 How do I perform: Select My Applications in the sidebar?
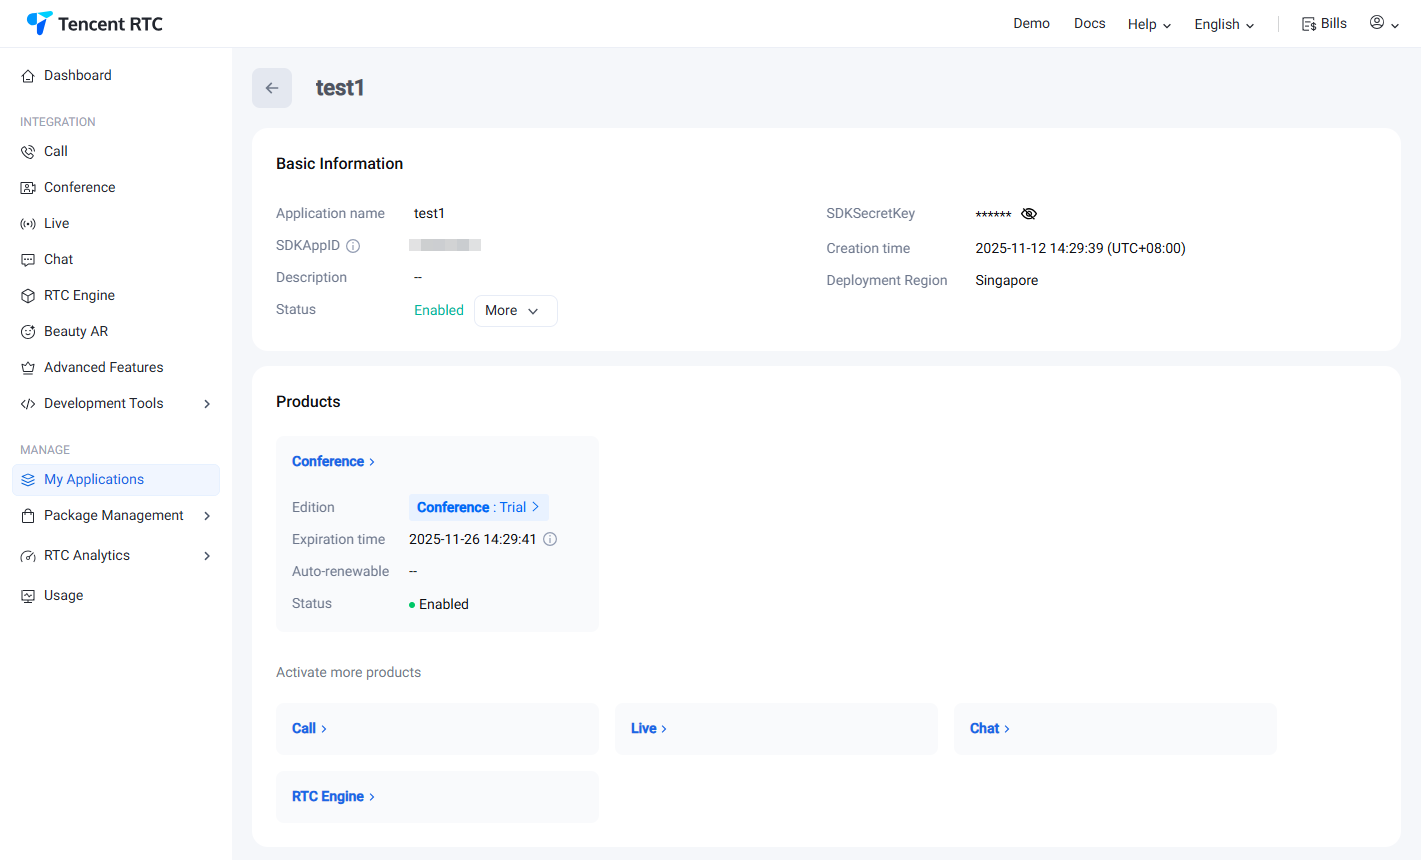94,480
